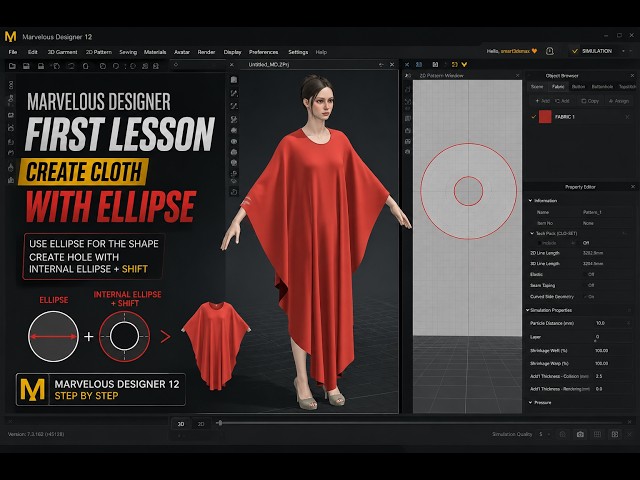Remove FABRIC 1 with its X button
The image size is (640, 480).
(627, 117)
